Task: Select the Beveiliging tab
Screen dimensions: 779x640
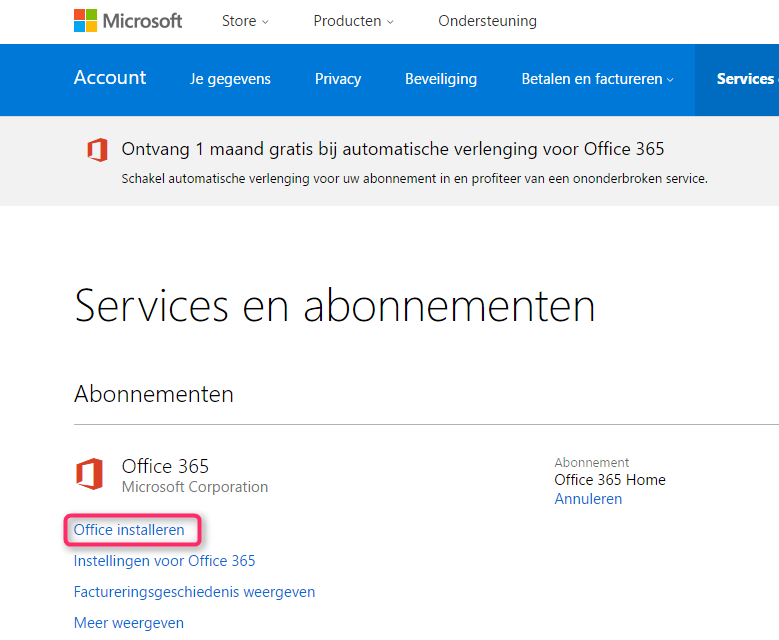Action: click(x=441, y=79)
